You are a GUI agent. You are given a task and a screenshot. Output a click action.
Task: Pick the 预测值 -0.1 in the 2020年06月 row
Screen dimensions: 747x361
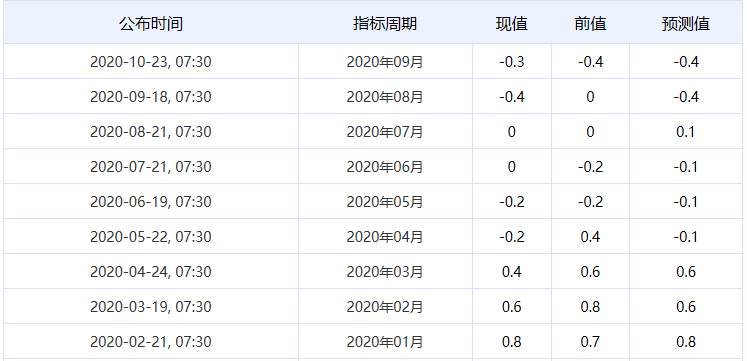(x=686, y=167)
